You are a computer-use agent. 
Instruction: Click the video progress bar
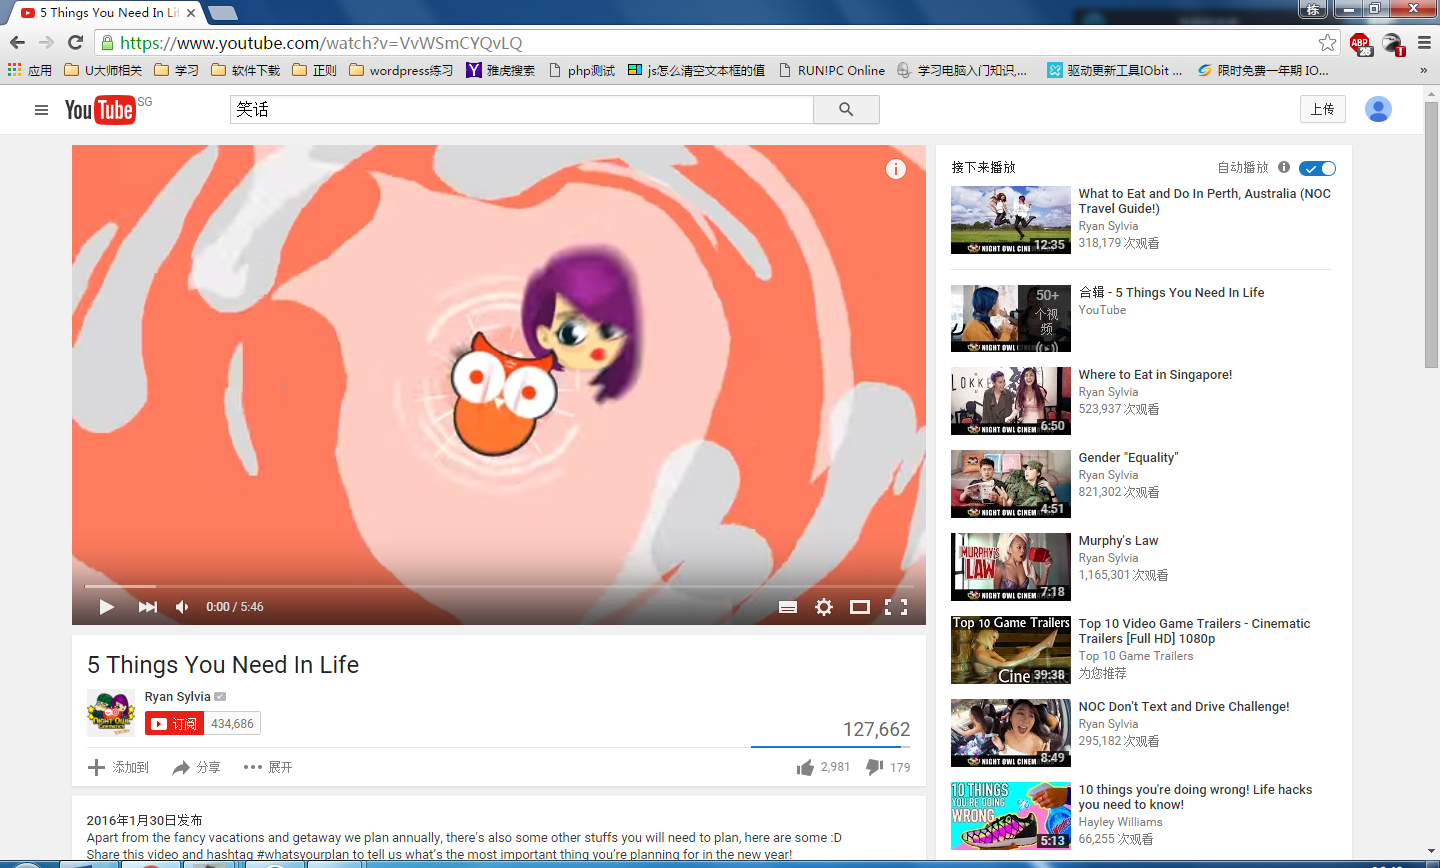pyautogui.click(x=498, y=586)
